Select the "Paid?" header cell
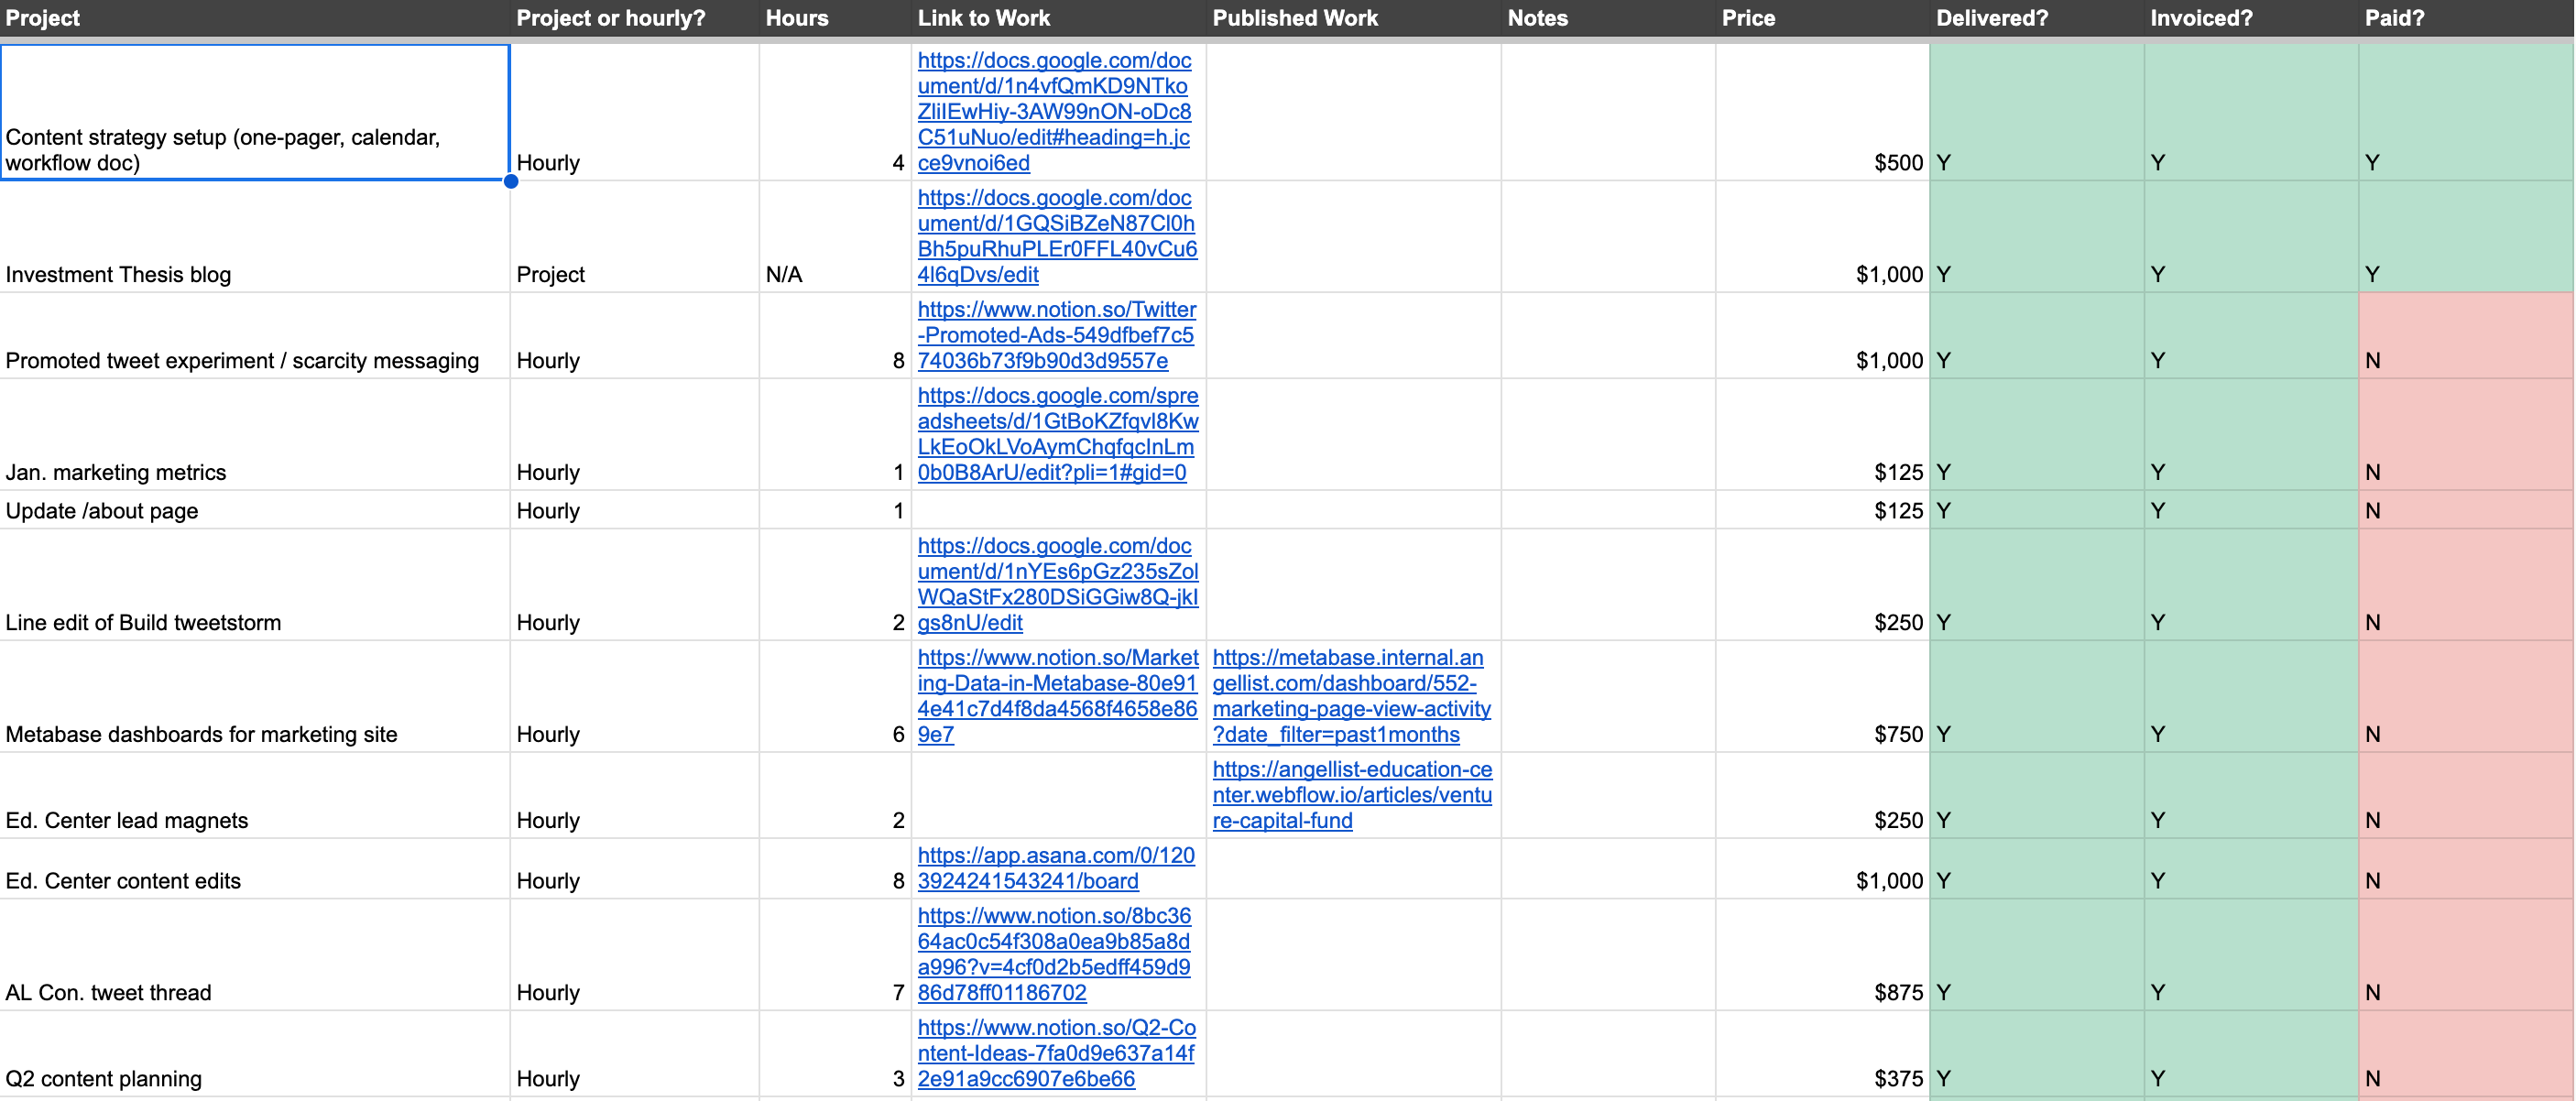This screenshot has height=1101, width=2576. (x=2394, y=18)
